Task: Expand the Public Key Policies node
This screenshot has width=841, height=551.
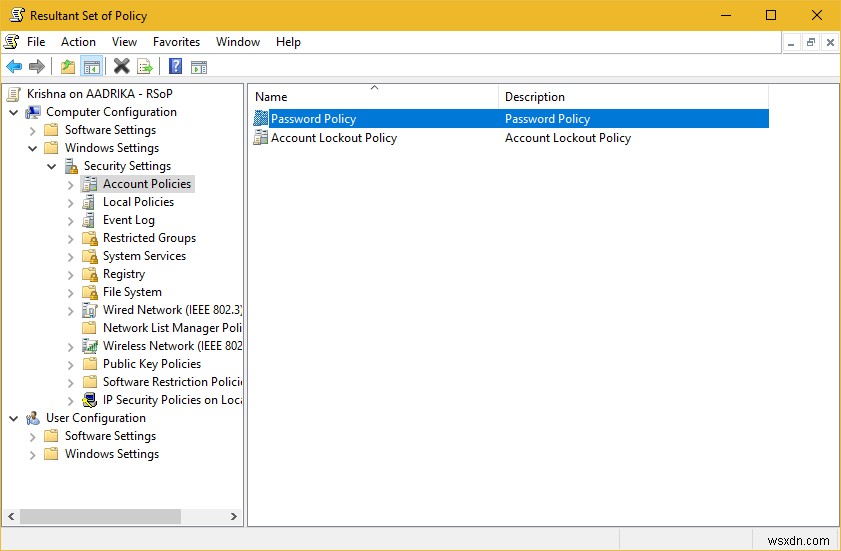Action: (70, 365)
